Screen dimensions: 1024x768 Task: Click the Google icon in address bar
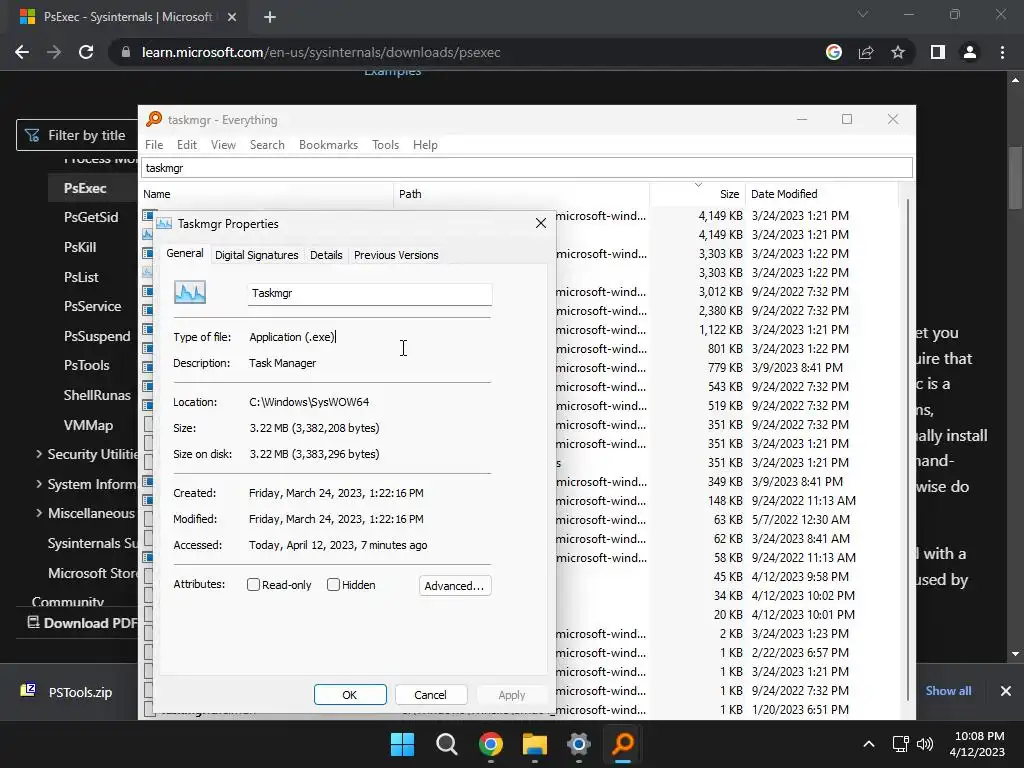tap(833, 52)
